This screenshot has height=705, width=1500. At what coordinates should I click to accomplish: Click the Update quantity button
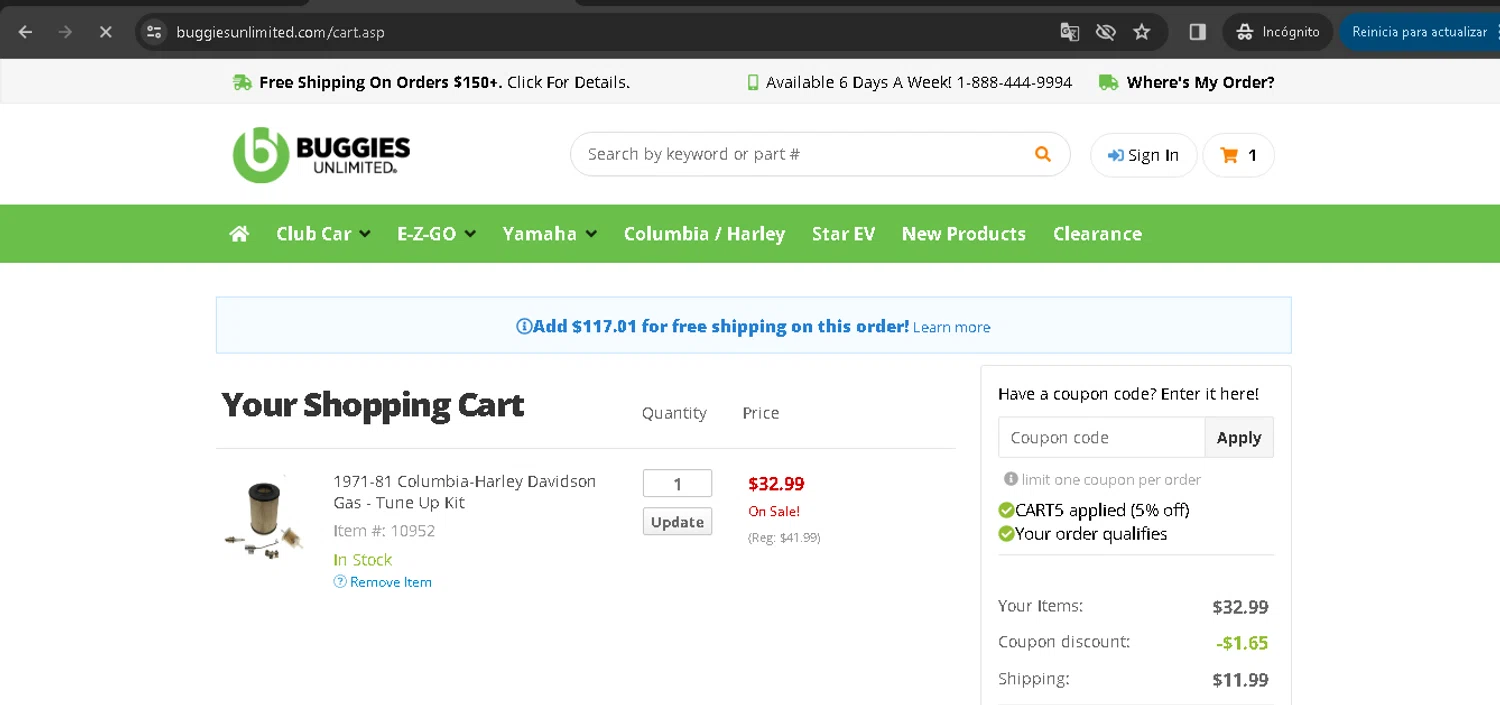coord(677,522)
